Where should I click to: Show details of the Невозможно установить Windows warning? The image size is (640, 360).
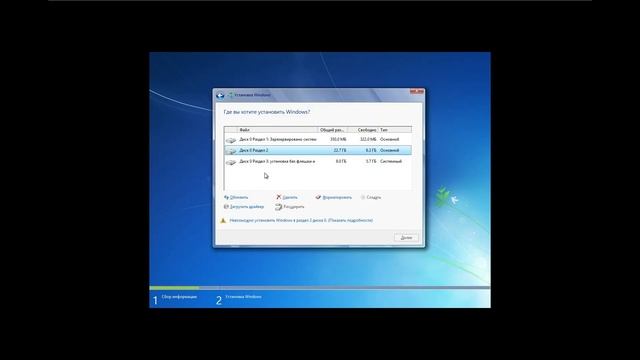point(301,220)
